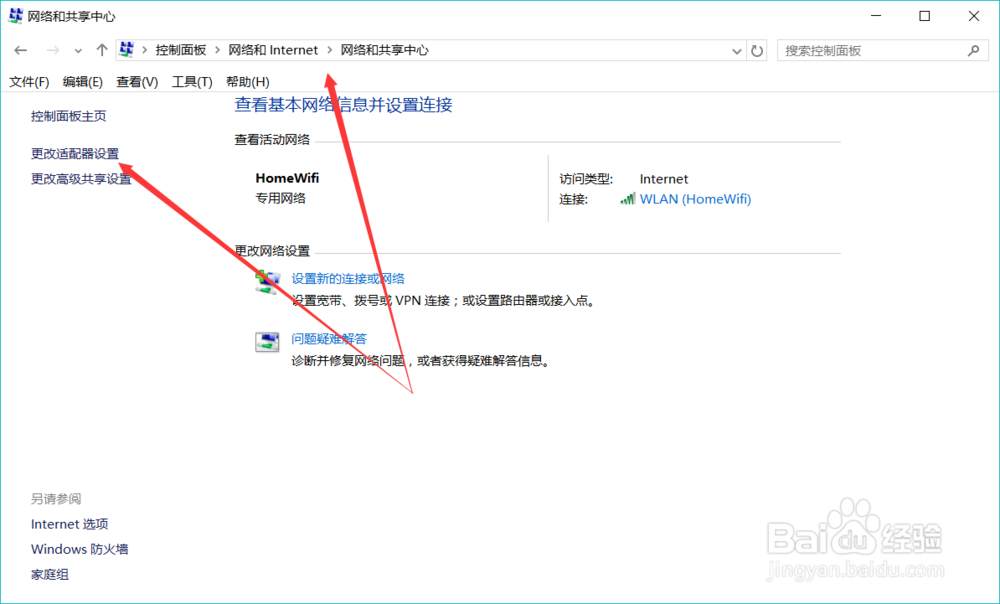Viewport: 1000px width, 604px height.
Task: Open the 帮助(H) menu
Action: tap(246, 81)
